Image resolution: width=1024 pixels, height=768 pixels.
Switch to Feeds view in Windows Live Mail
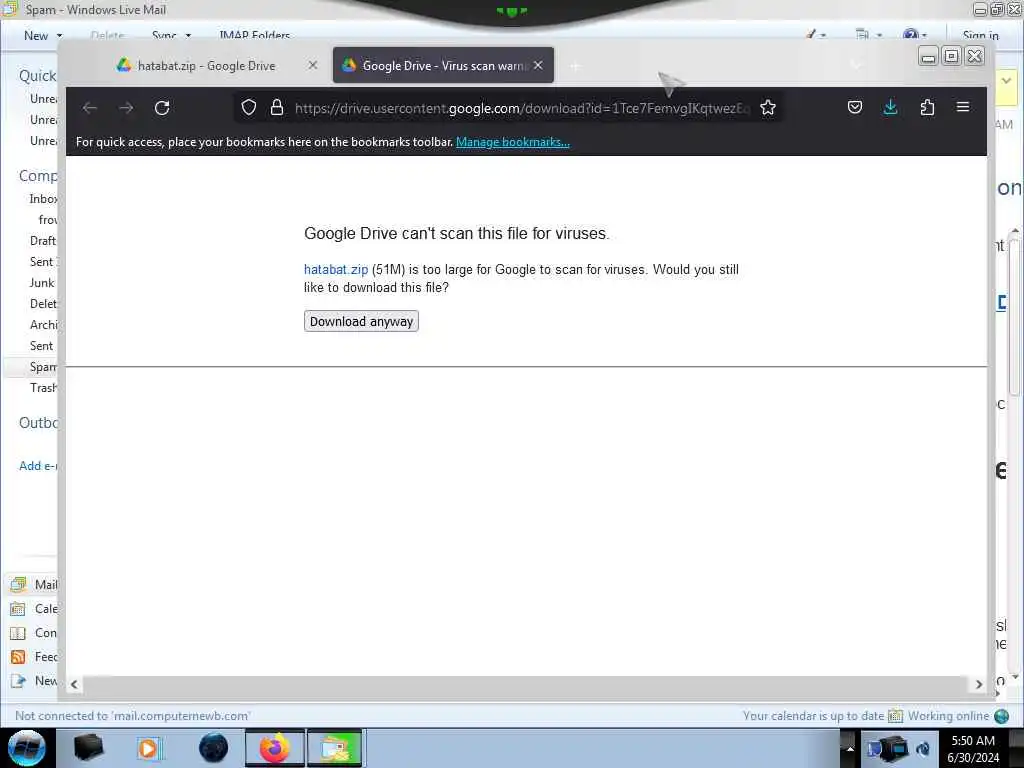[34, 657]
